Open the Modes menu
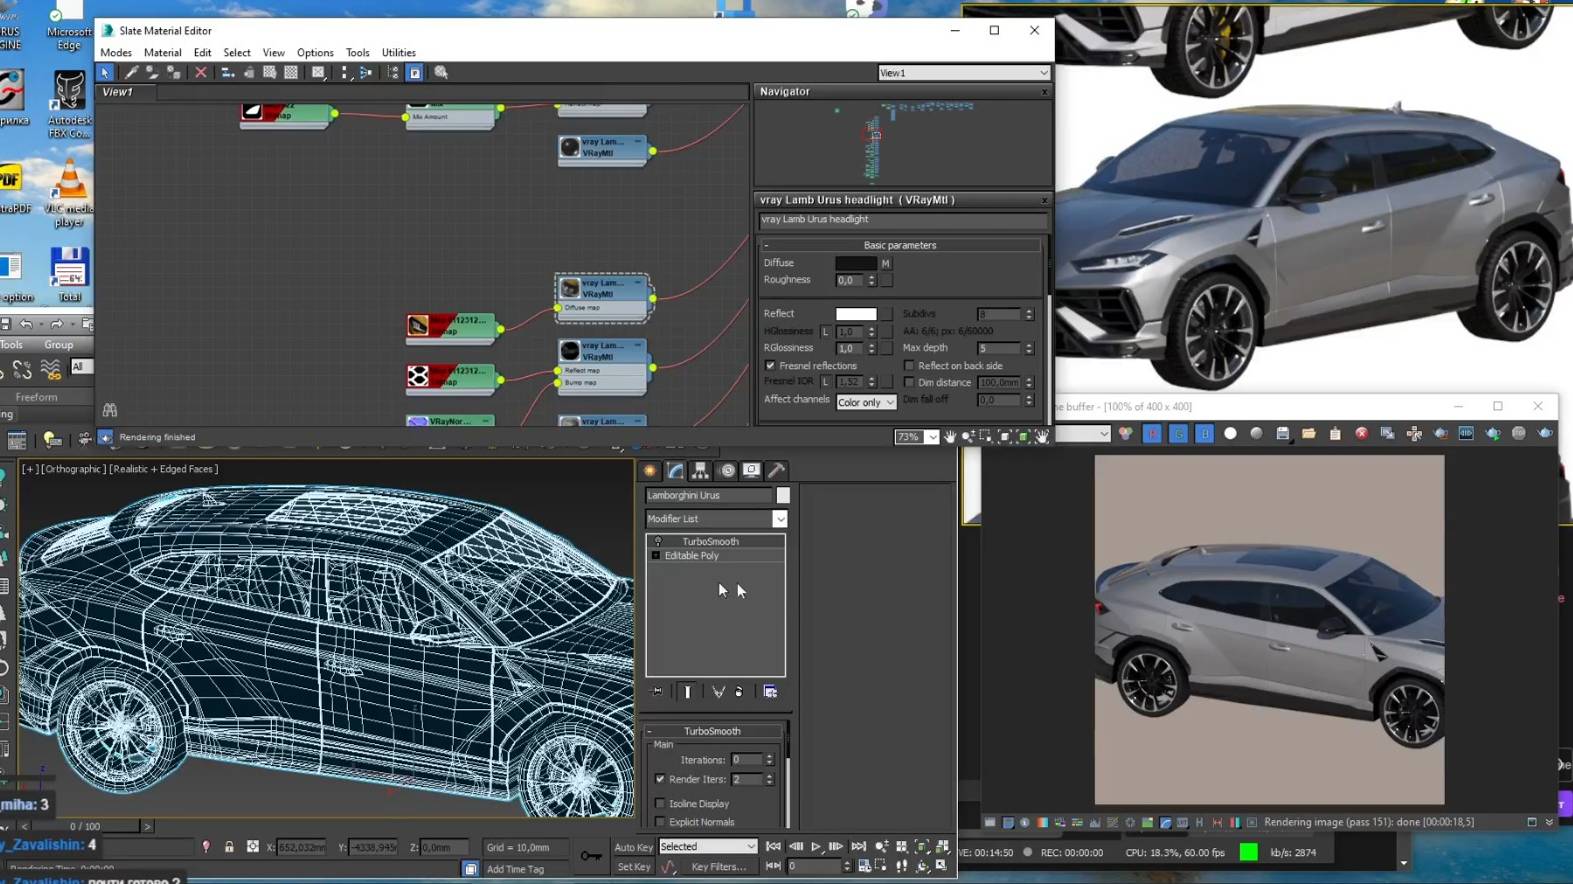Screen dimensions: 1573x884 pyautogui.click(x=116, y=53)
